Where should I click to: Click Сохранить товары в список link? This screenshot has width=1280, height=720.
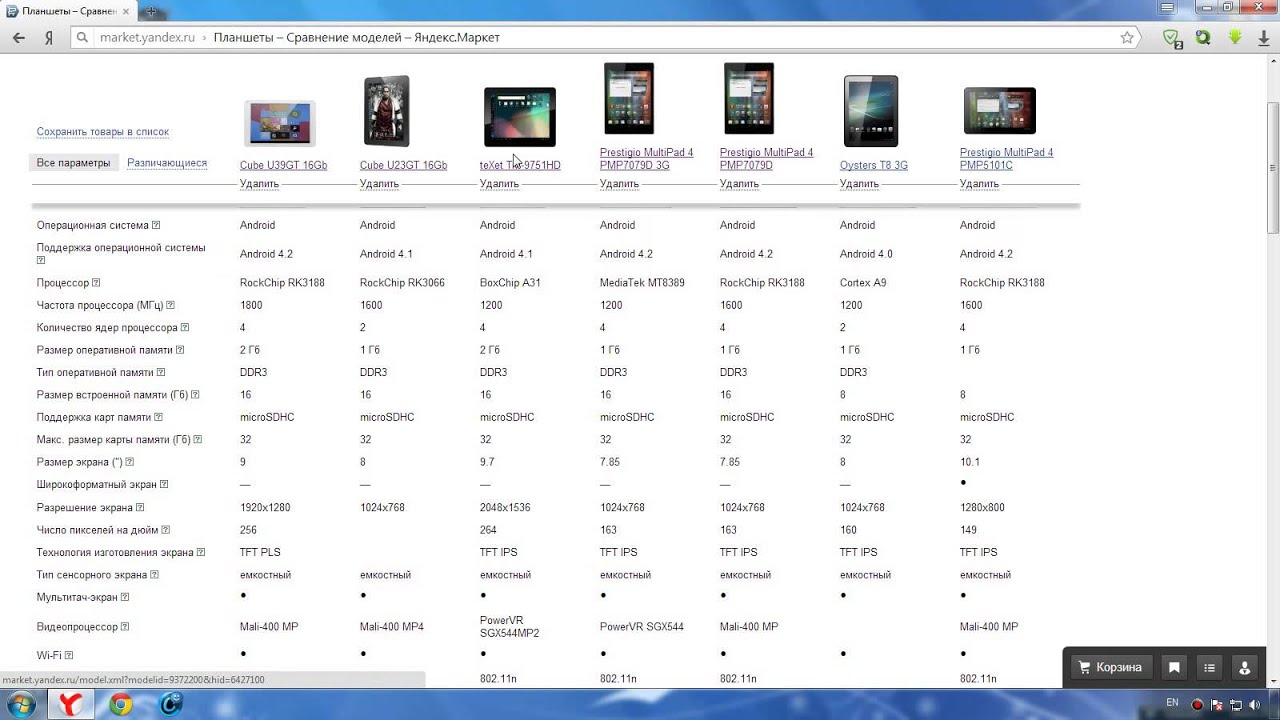(x=103, y=132)
